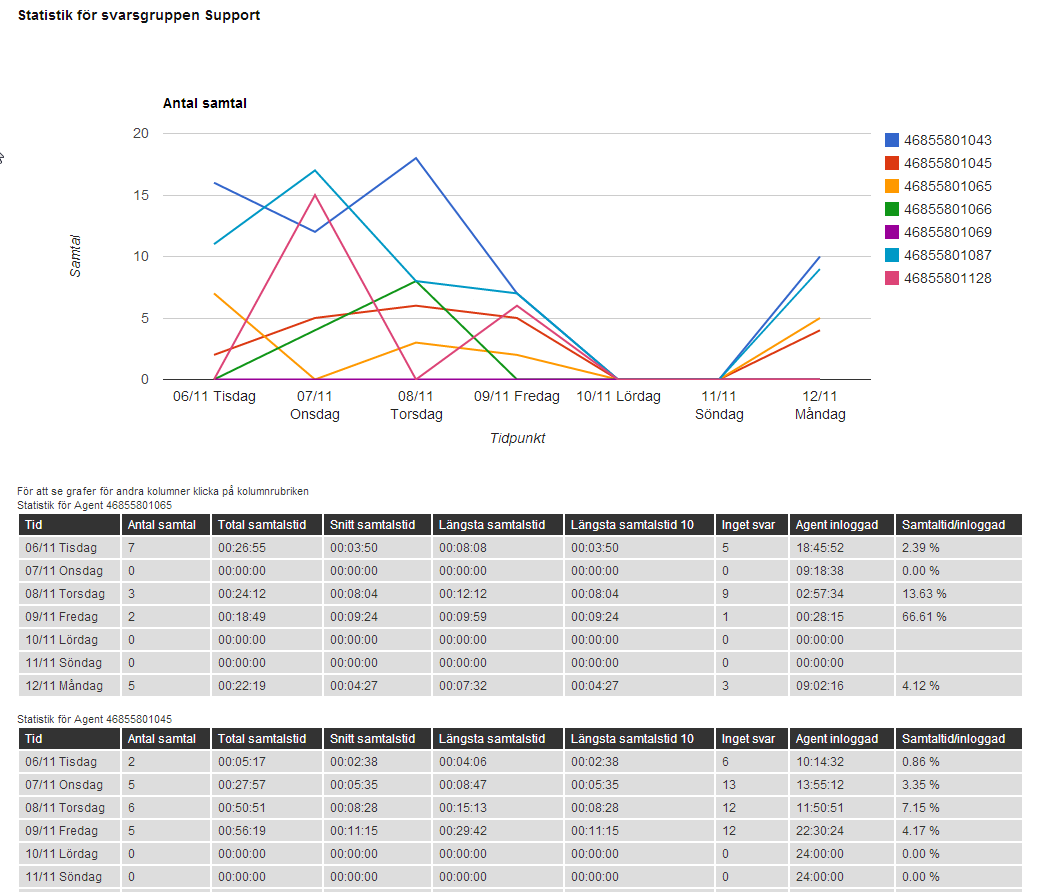1042x892 pixels.
Task: Click Inget svar header in Agent 46855801045 table
Action: tap(752, 738)
